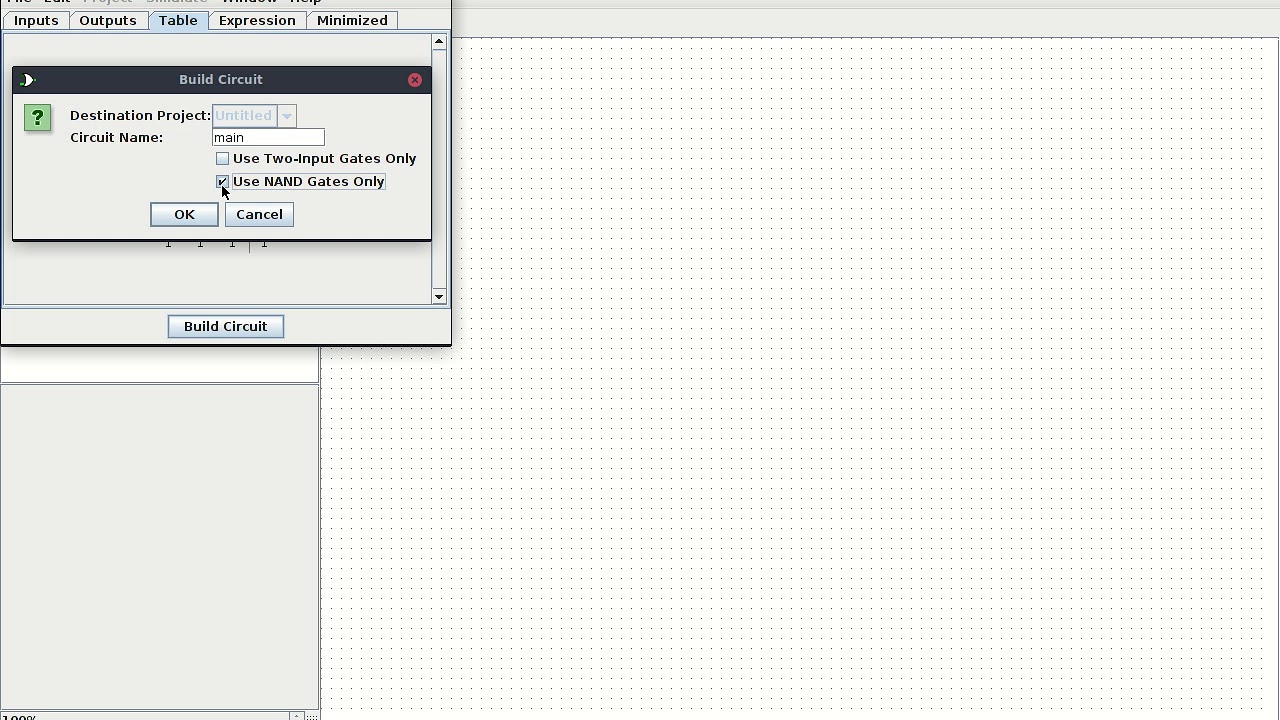The height and width of the screenshot is (720, 1280).
Task: Switch to the Inputs tab
Action: point(36,21)
